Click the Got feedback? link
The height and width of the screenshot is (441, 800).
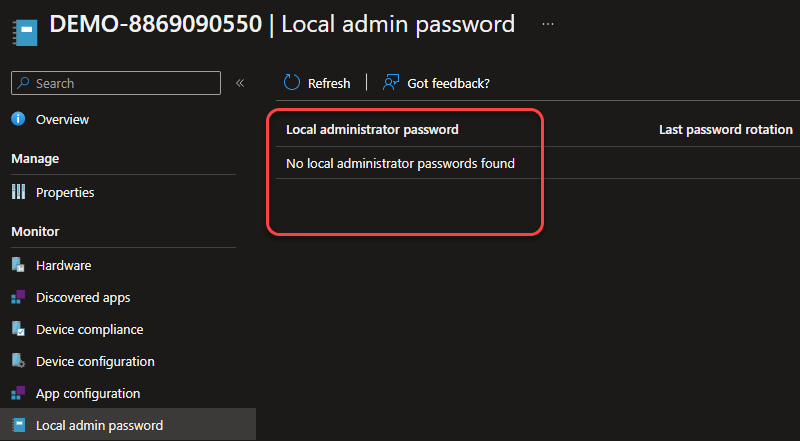[448, 83]
